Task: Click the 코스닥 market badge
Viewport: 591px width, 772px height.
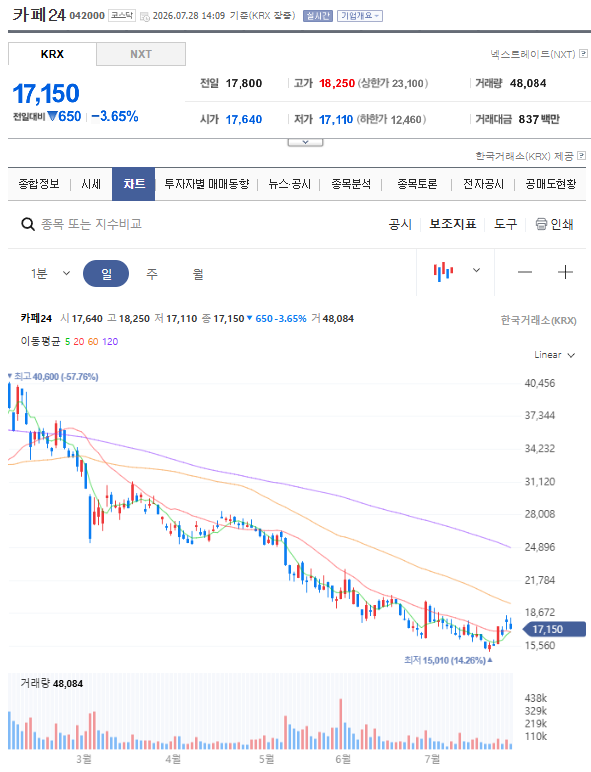Action: click(121, 16)
